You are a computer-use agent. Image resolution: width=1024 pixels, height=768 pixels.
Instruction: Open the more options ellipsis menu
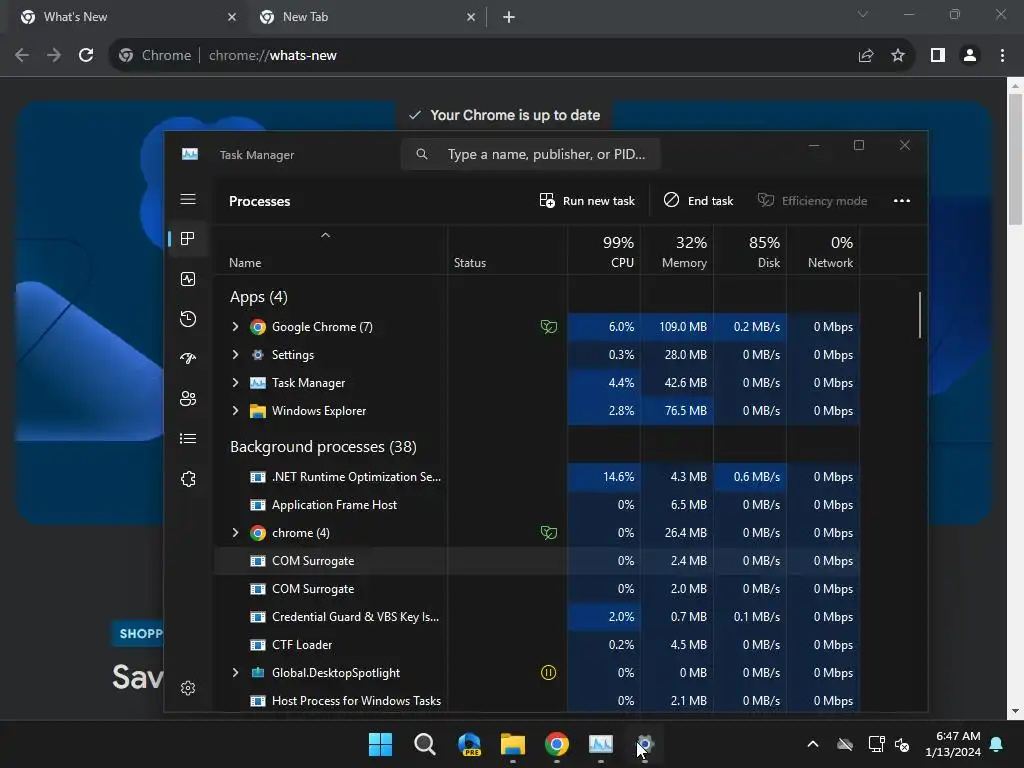902,200
